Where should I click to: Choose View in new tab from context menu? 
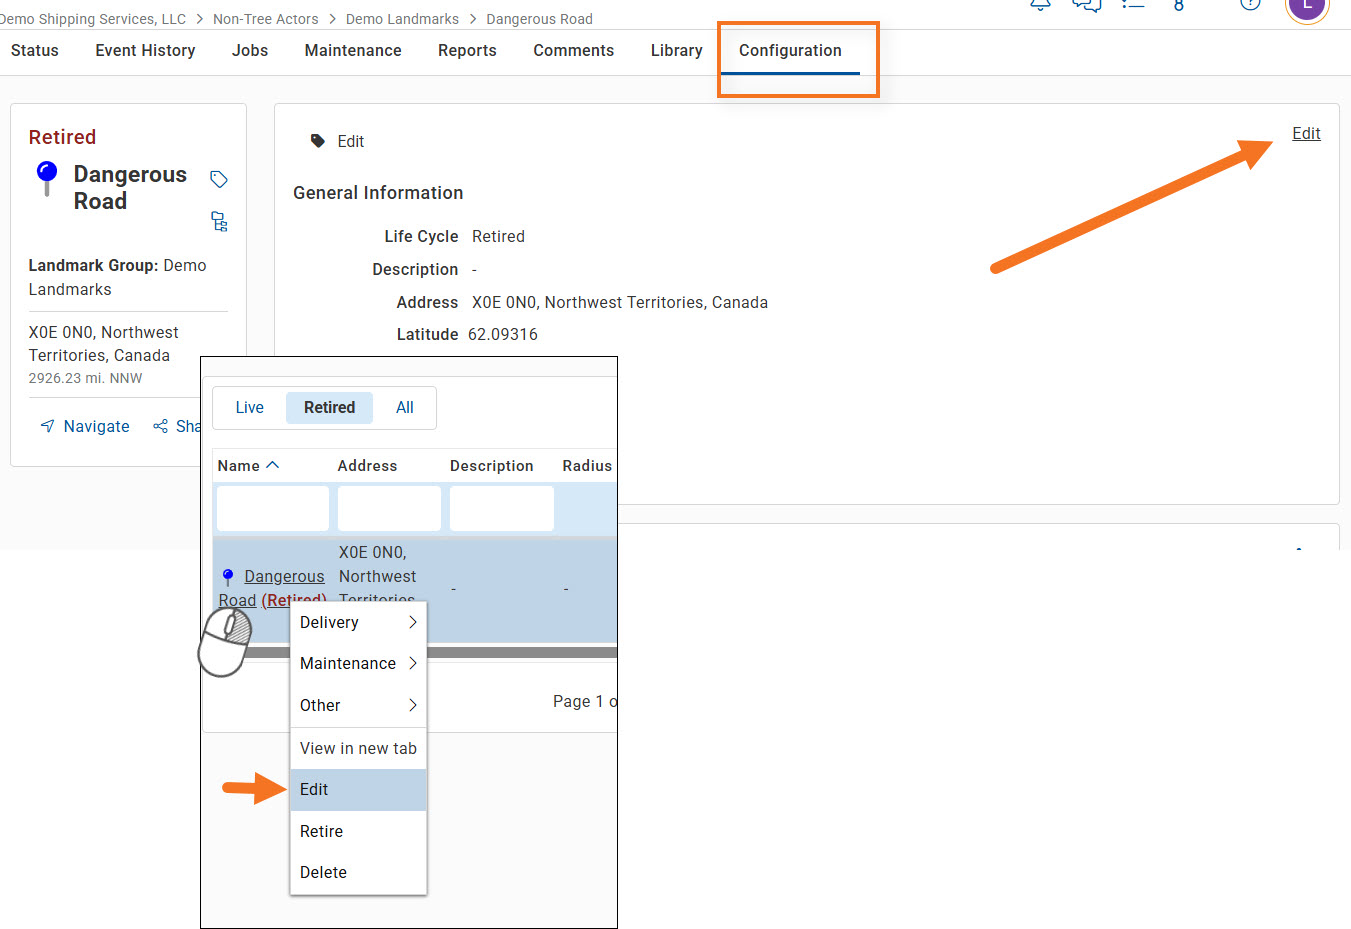click(x=358, y=748)
